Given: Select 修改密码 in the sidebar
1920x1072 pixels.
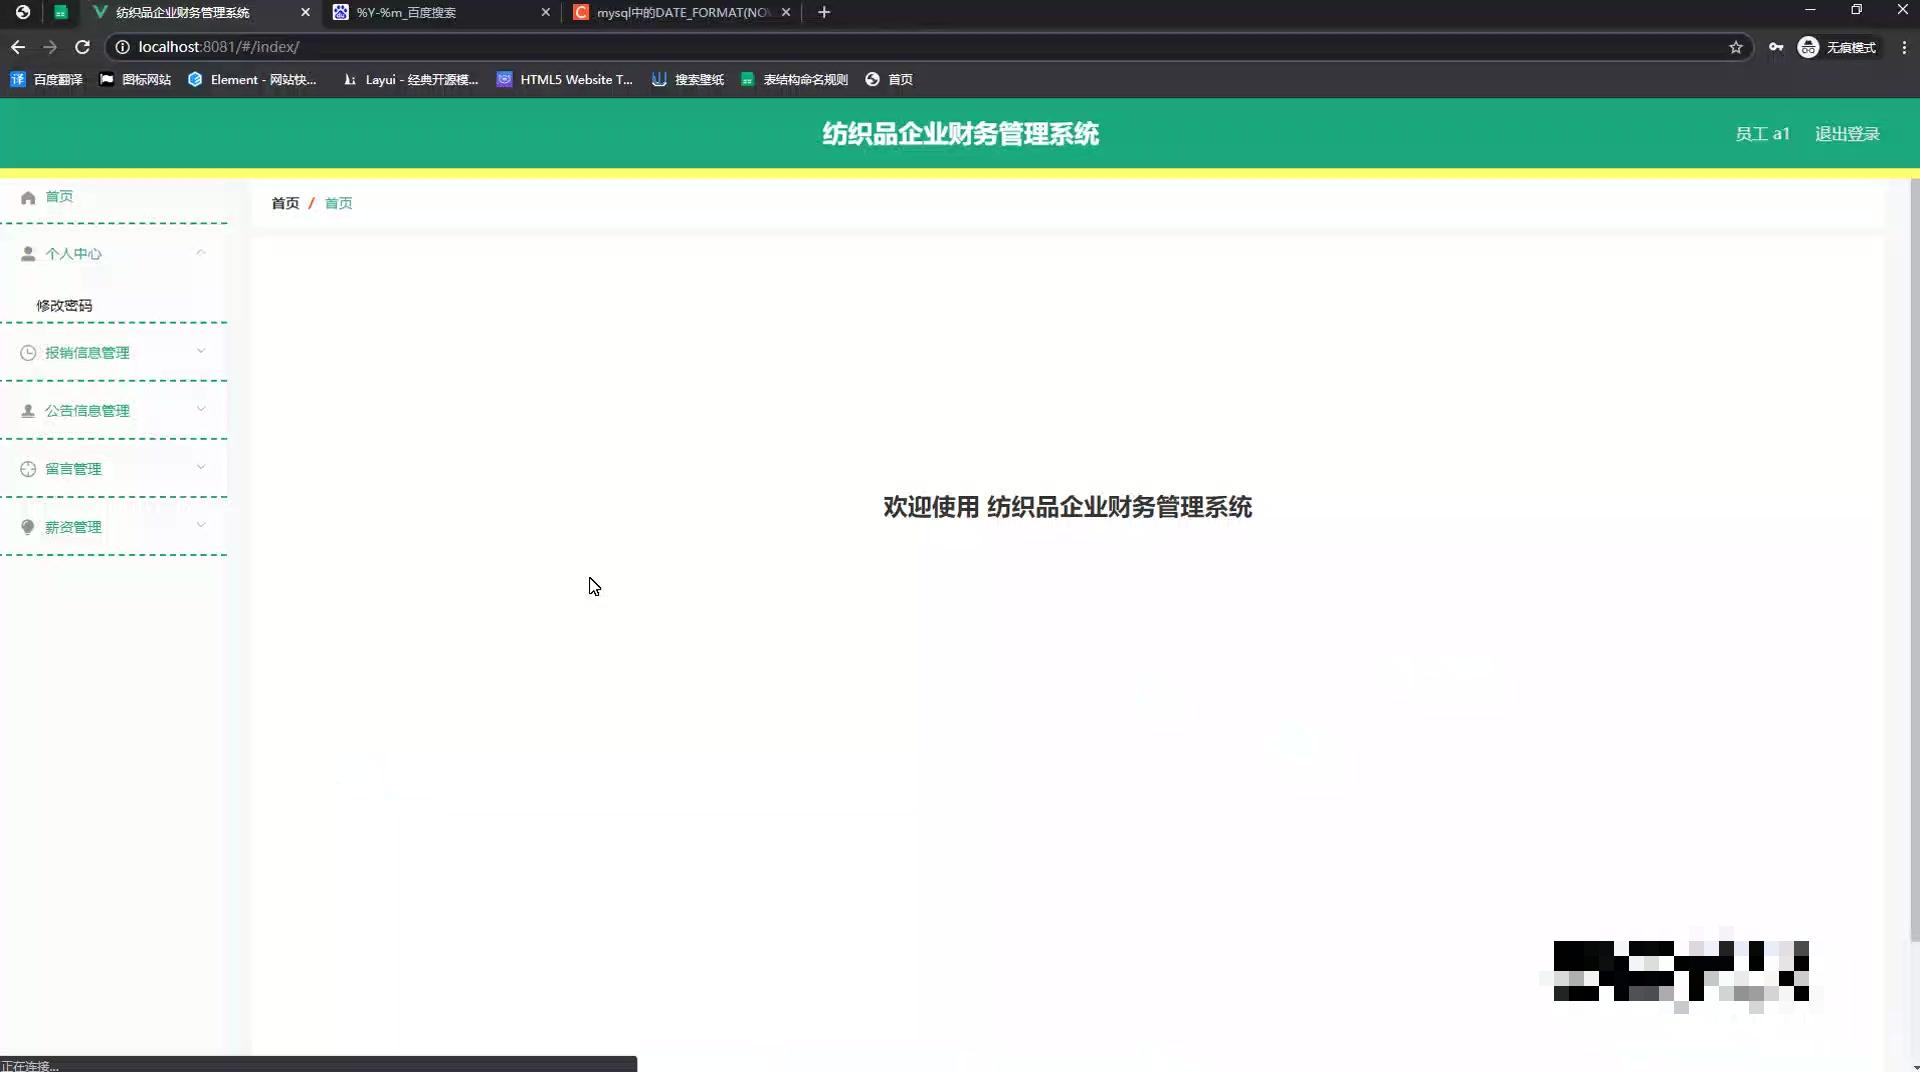Looking at the screenshot, I should [63, 305].
